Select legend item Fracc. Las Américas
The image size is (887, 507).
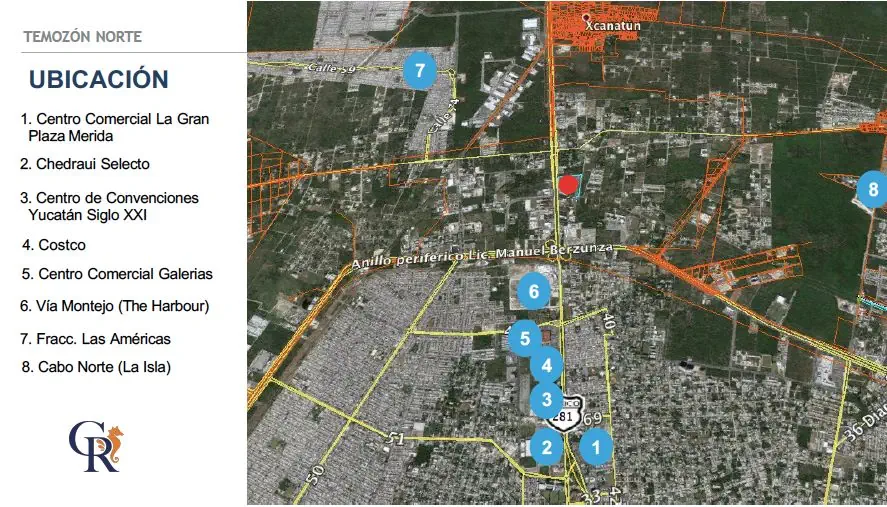tap(96, 339)
